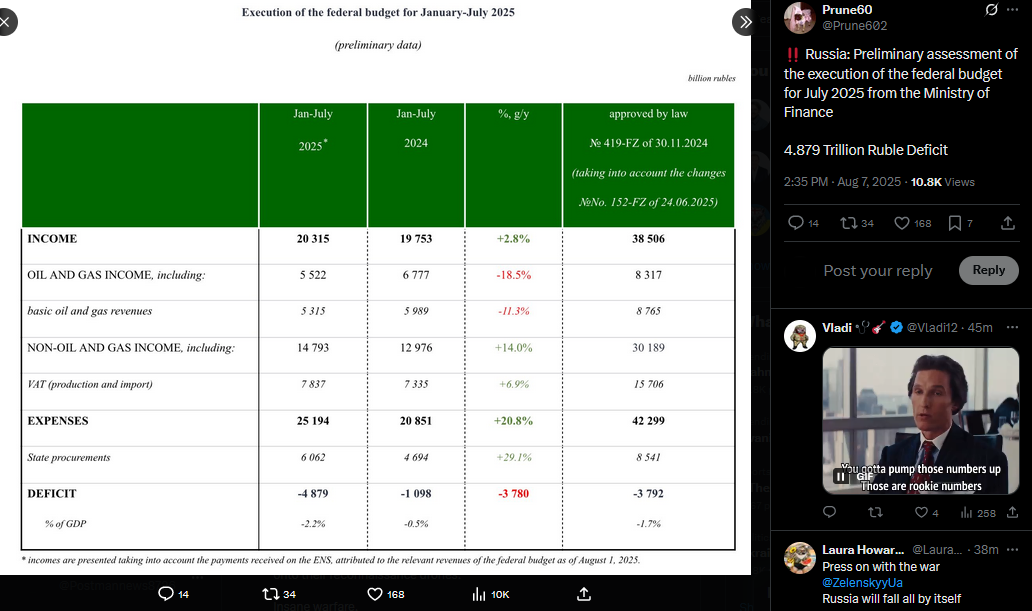Viewport: 1032px width, 611px height.
Task: Click the -18.5% oil and gas value
Action: (x=513, y=275)
